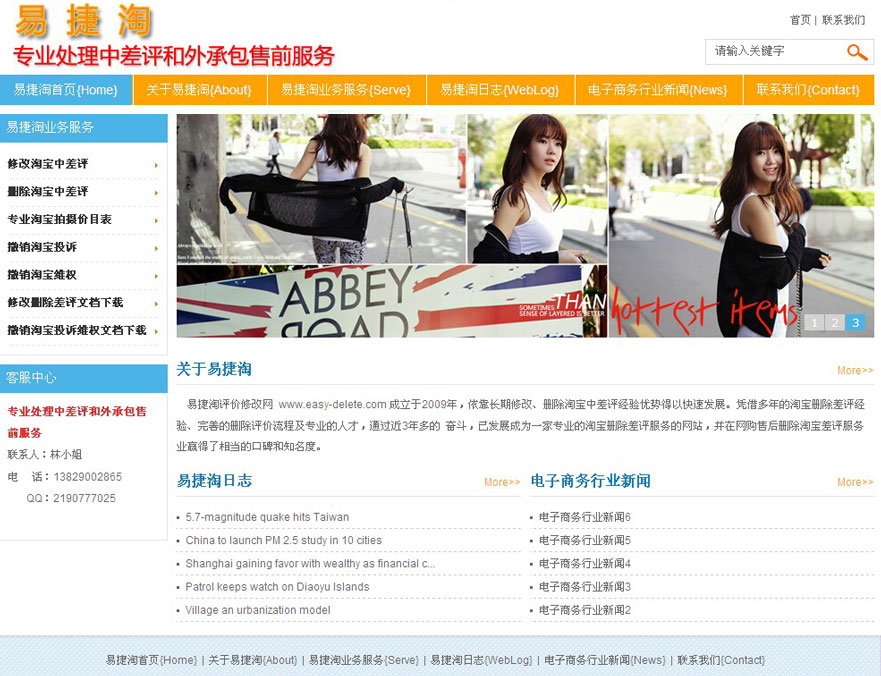Click the orange search magnifier icon

coord(857,52)
